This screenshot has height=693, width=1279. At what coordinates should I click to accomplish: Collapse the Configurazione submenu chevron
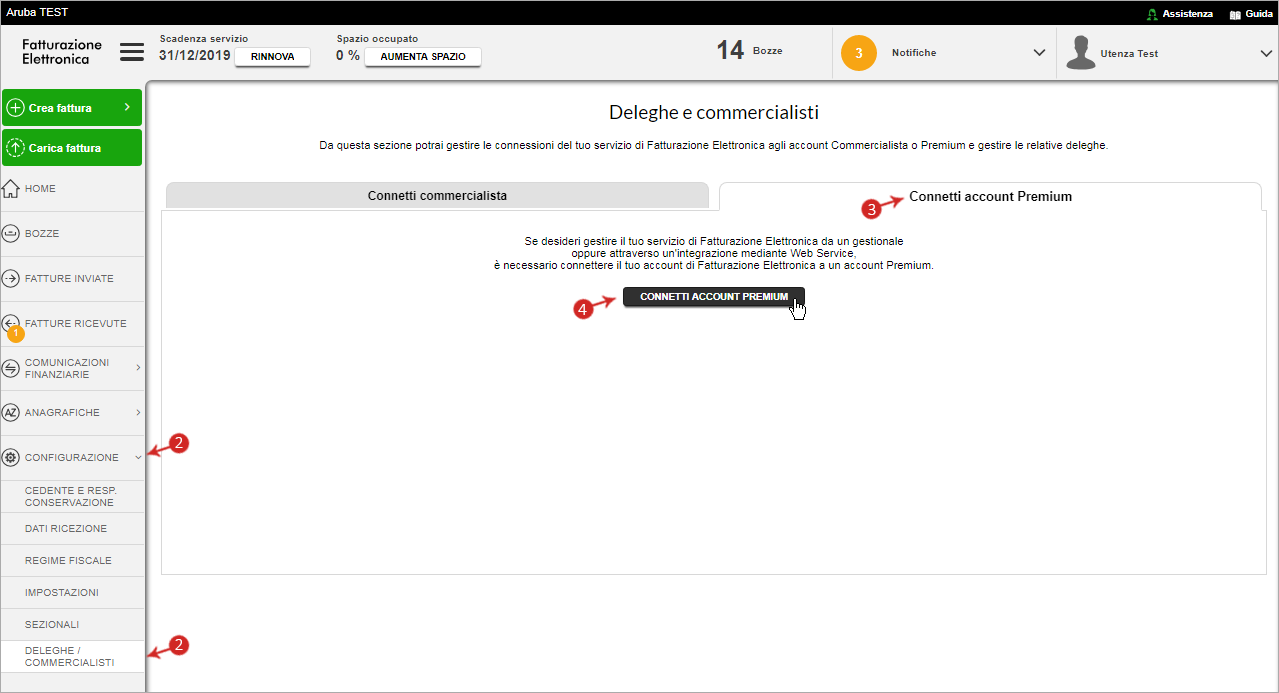138,457
